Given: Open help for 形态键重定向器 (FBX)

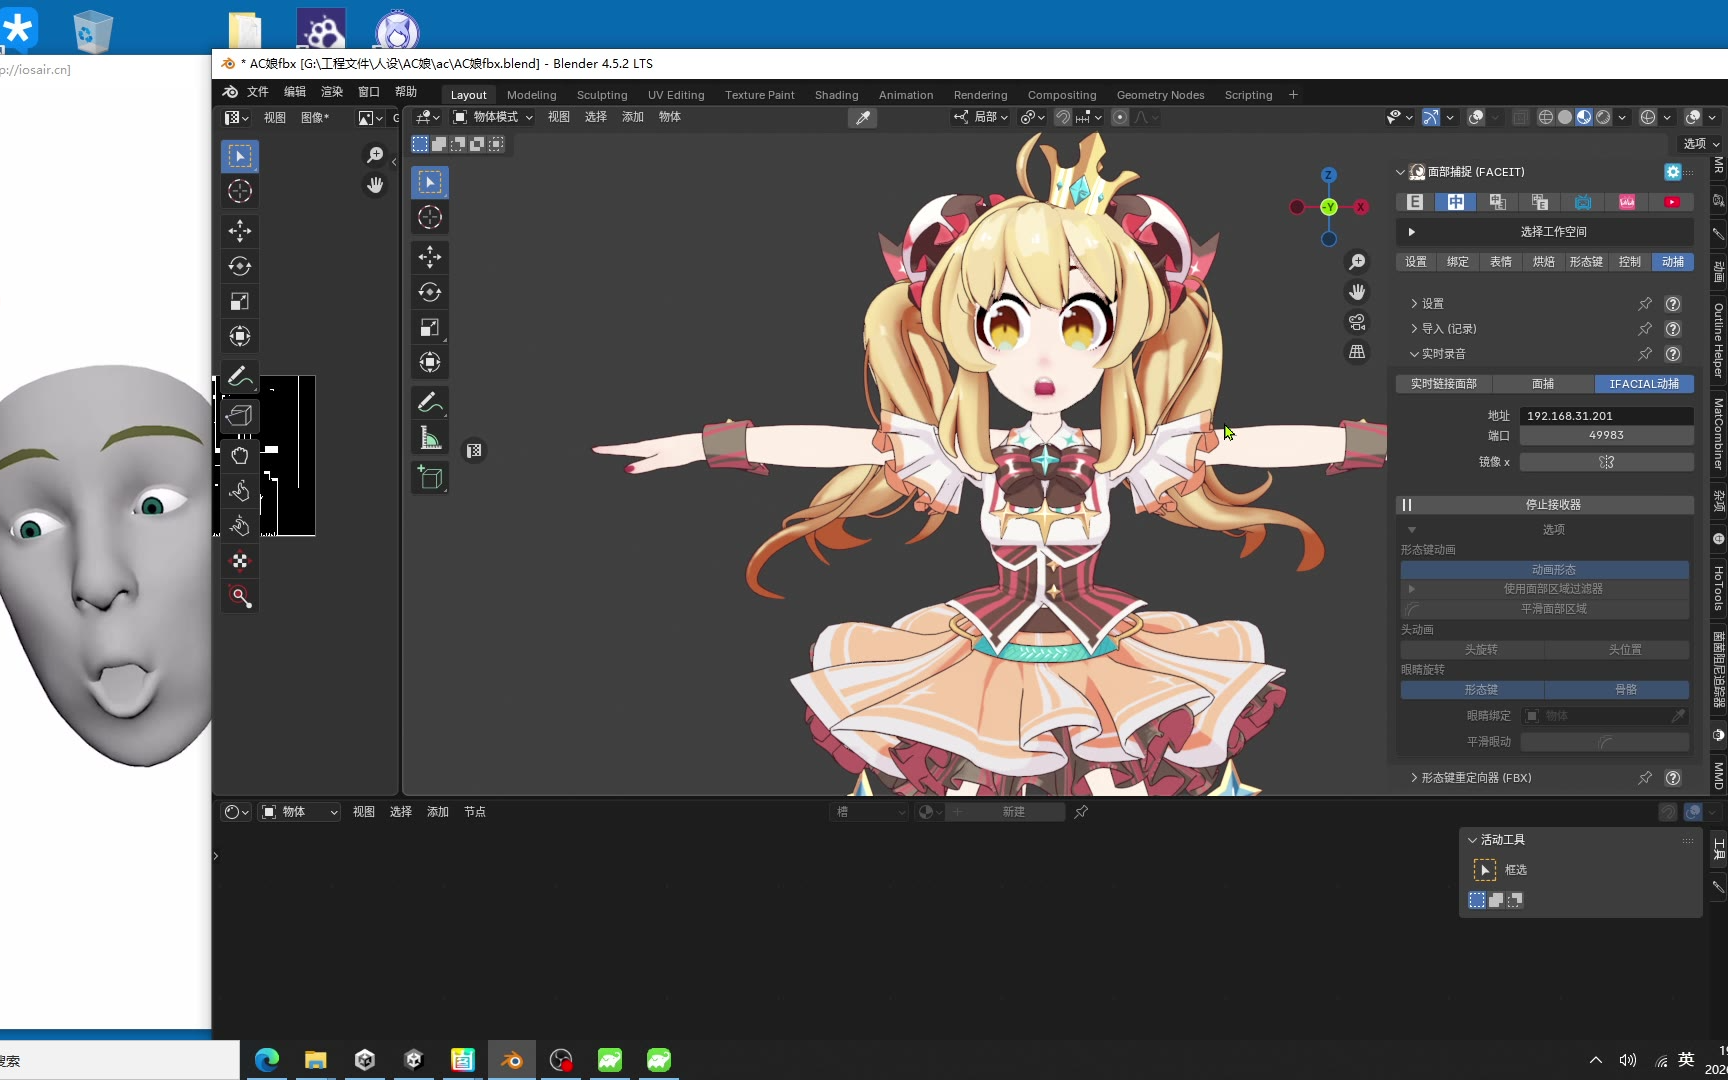Looking at the screenshot, I should pyautogui.click(x=1673, y=778).
